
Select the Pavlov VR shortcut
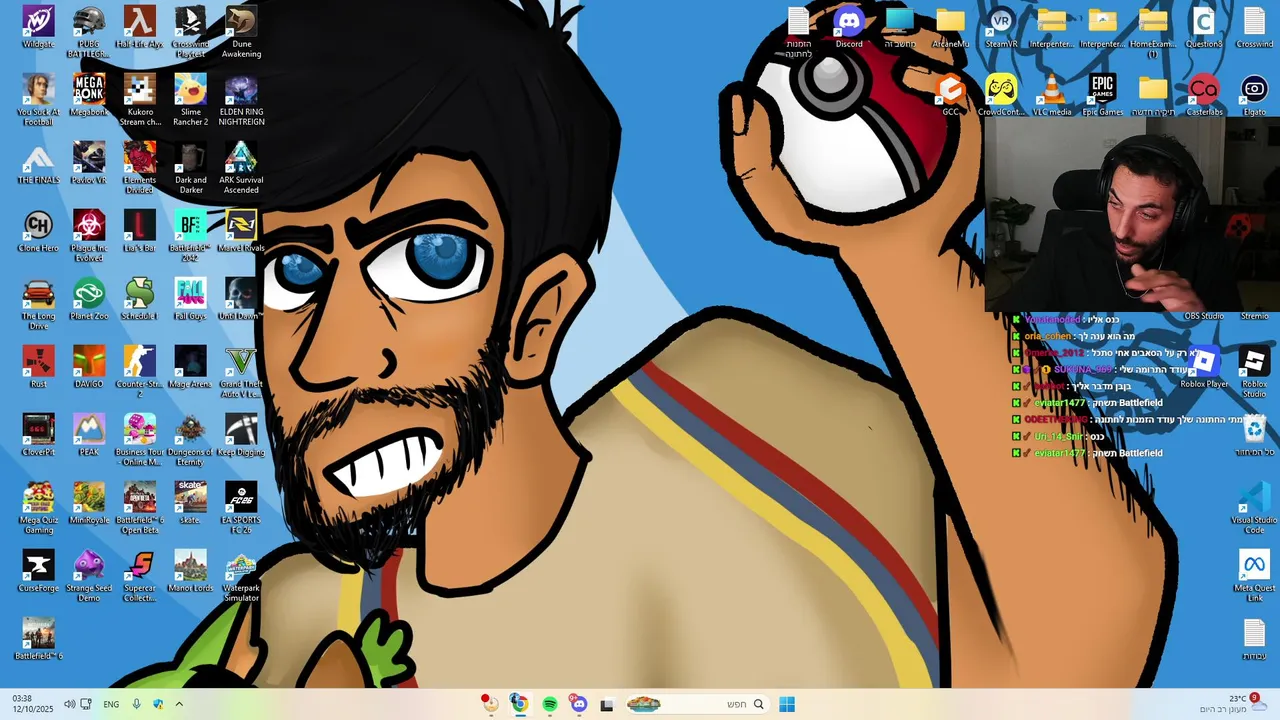[89, 163]
